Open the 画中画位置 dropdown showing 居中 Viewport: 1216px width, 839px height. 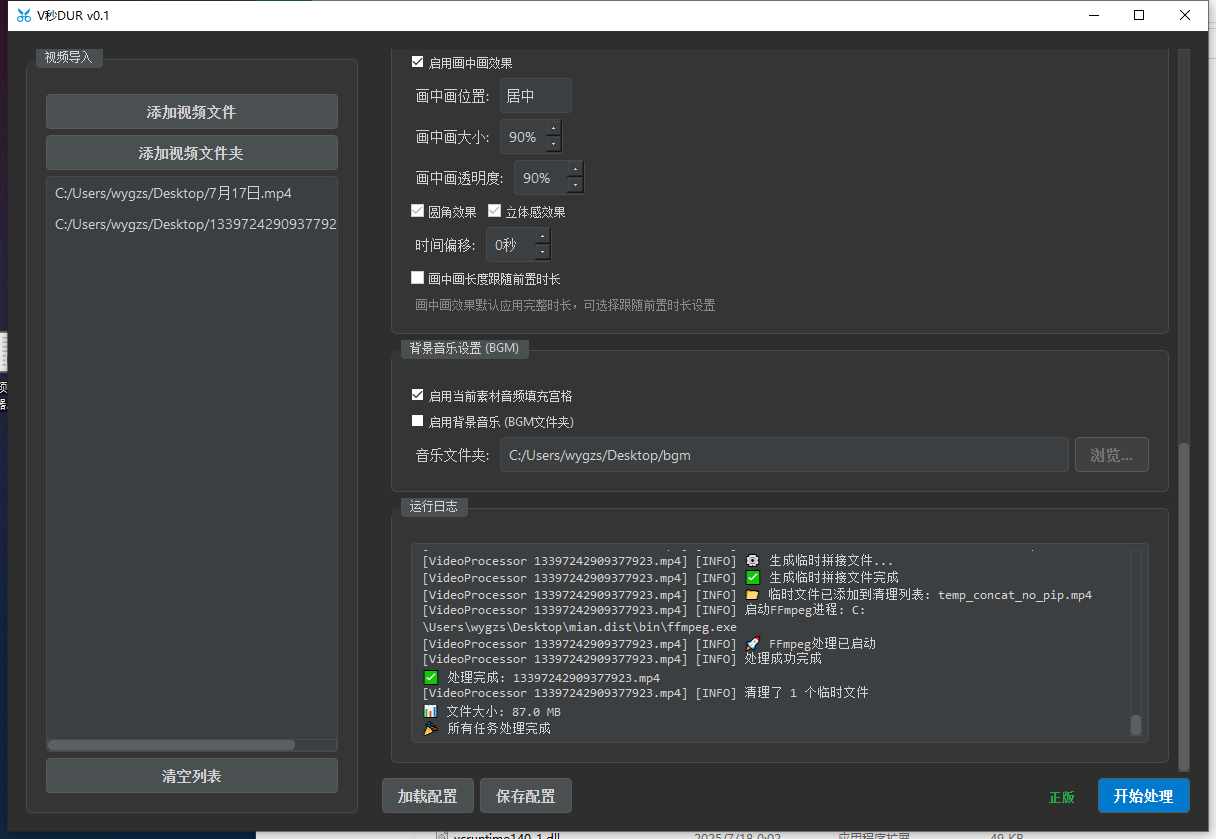(536, 96)
